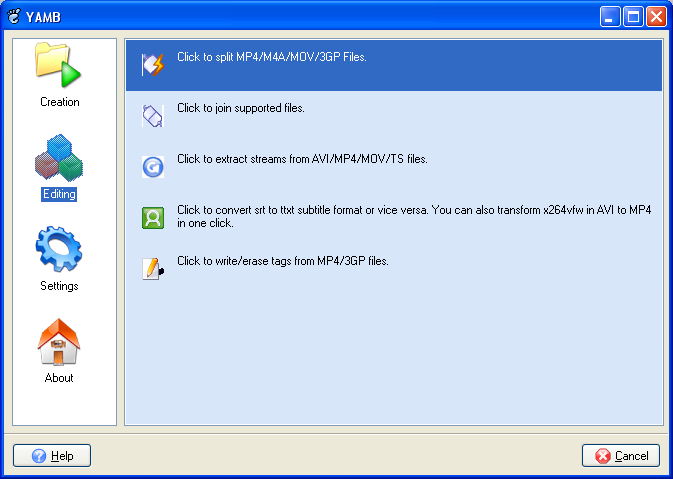
Task: Select 'Click to split MP4/M4A/MOV/3GP Files' text
Action: pos(271,57)
